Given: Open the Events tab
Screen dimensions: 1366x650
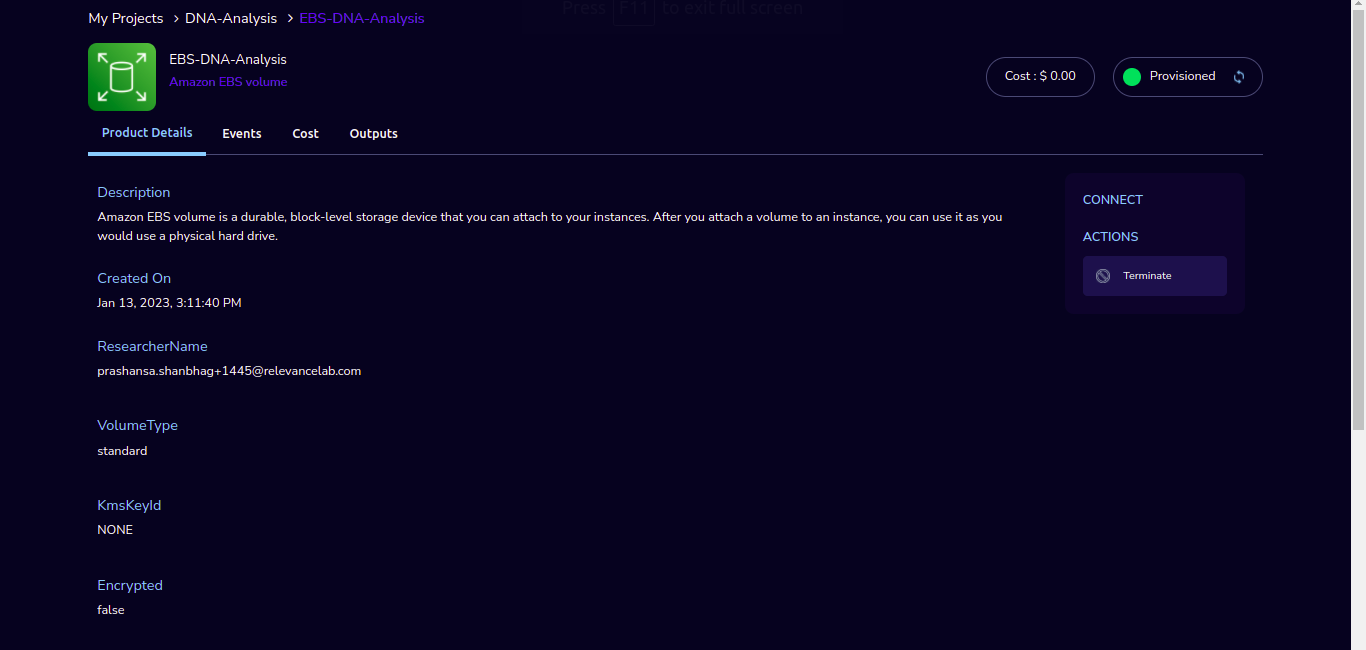Looking at the screenshot, I should point(242,134).
